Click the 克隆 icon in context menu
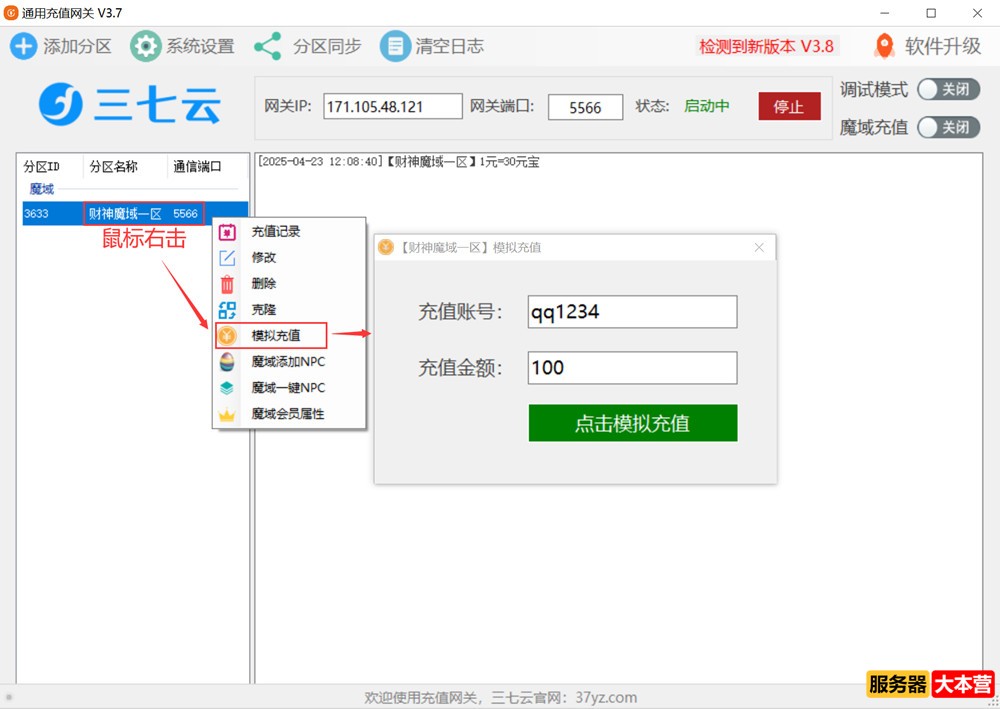This screenshot has width=1000, height=709. pyautogui.click(x=228, y=310)
